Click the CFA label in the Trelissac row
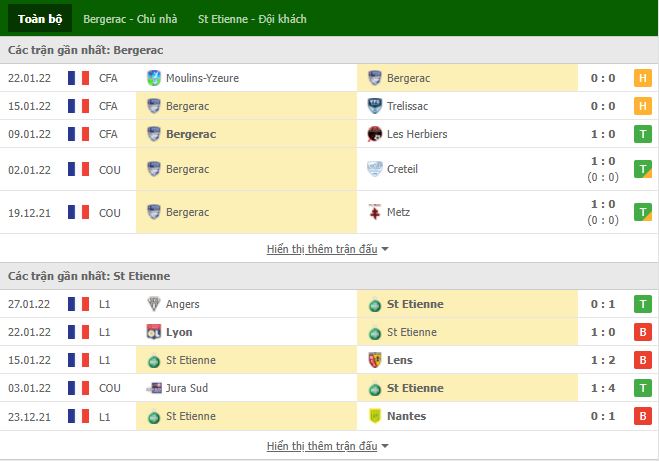659x461 pixels. point(108,106)
